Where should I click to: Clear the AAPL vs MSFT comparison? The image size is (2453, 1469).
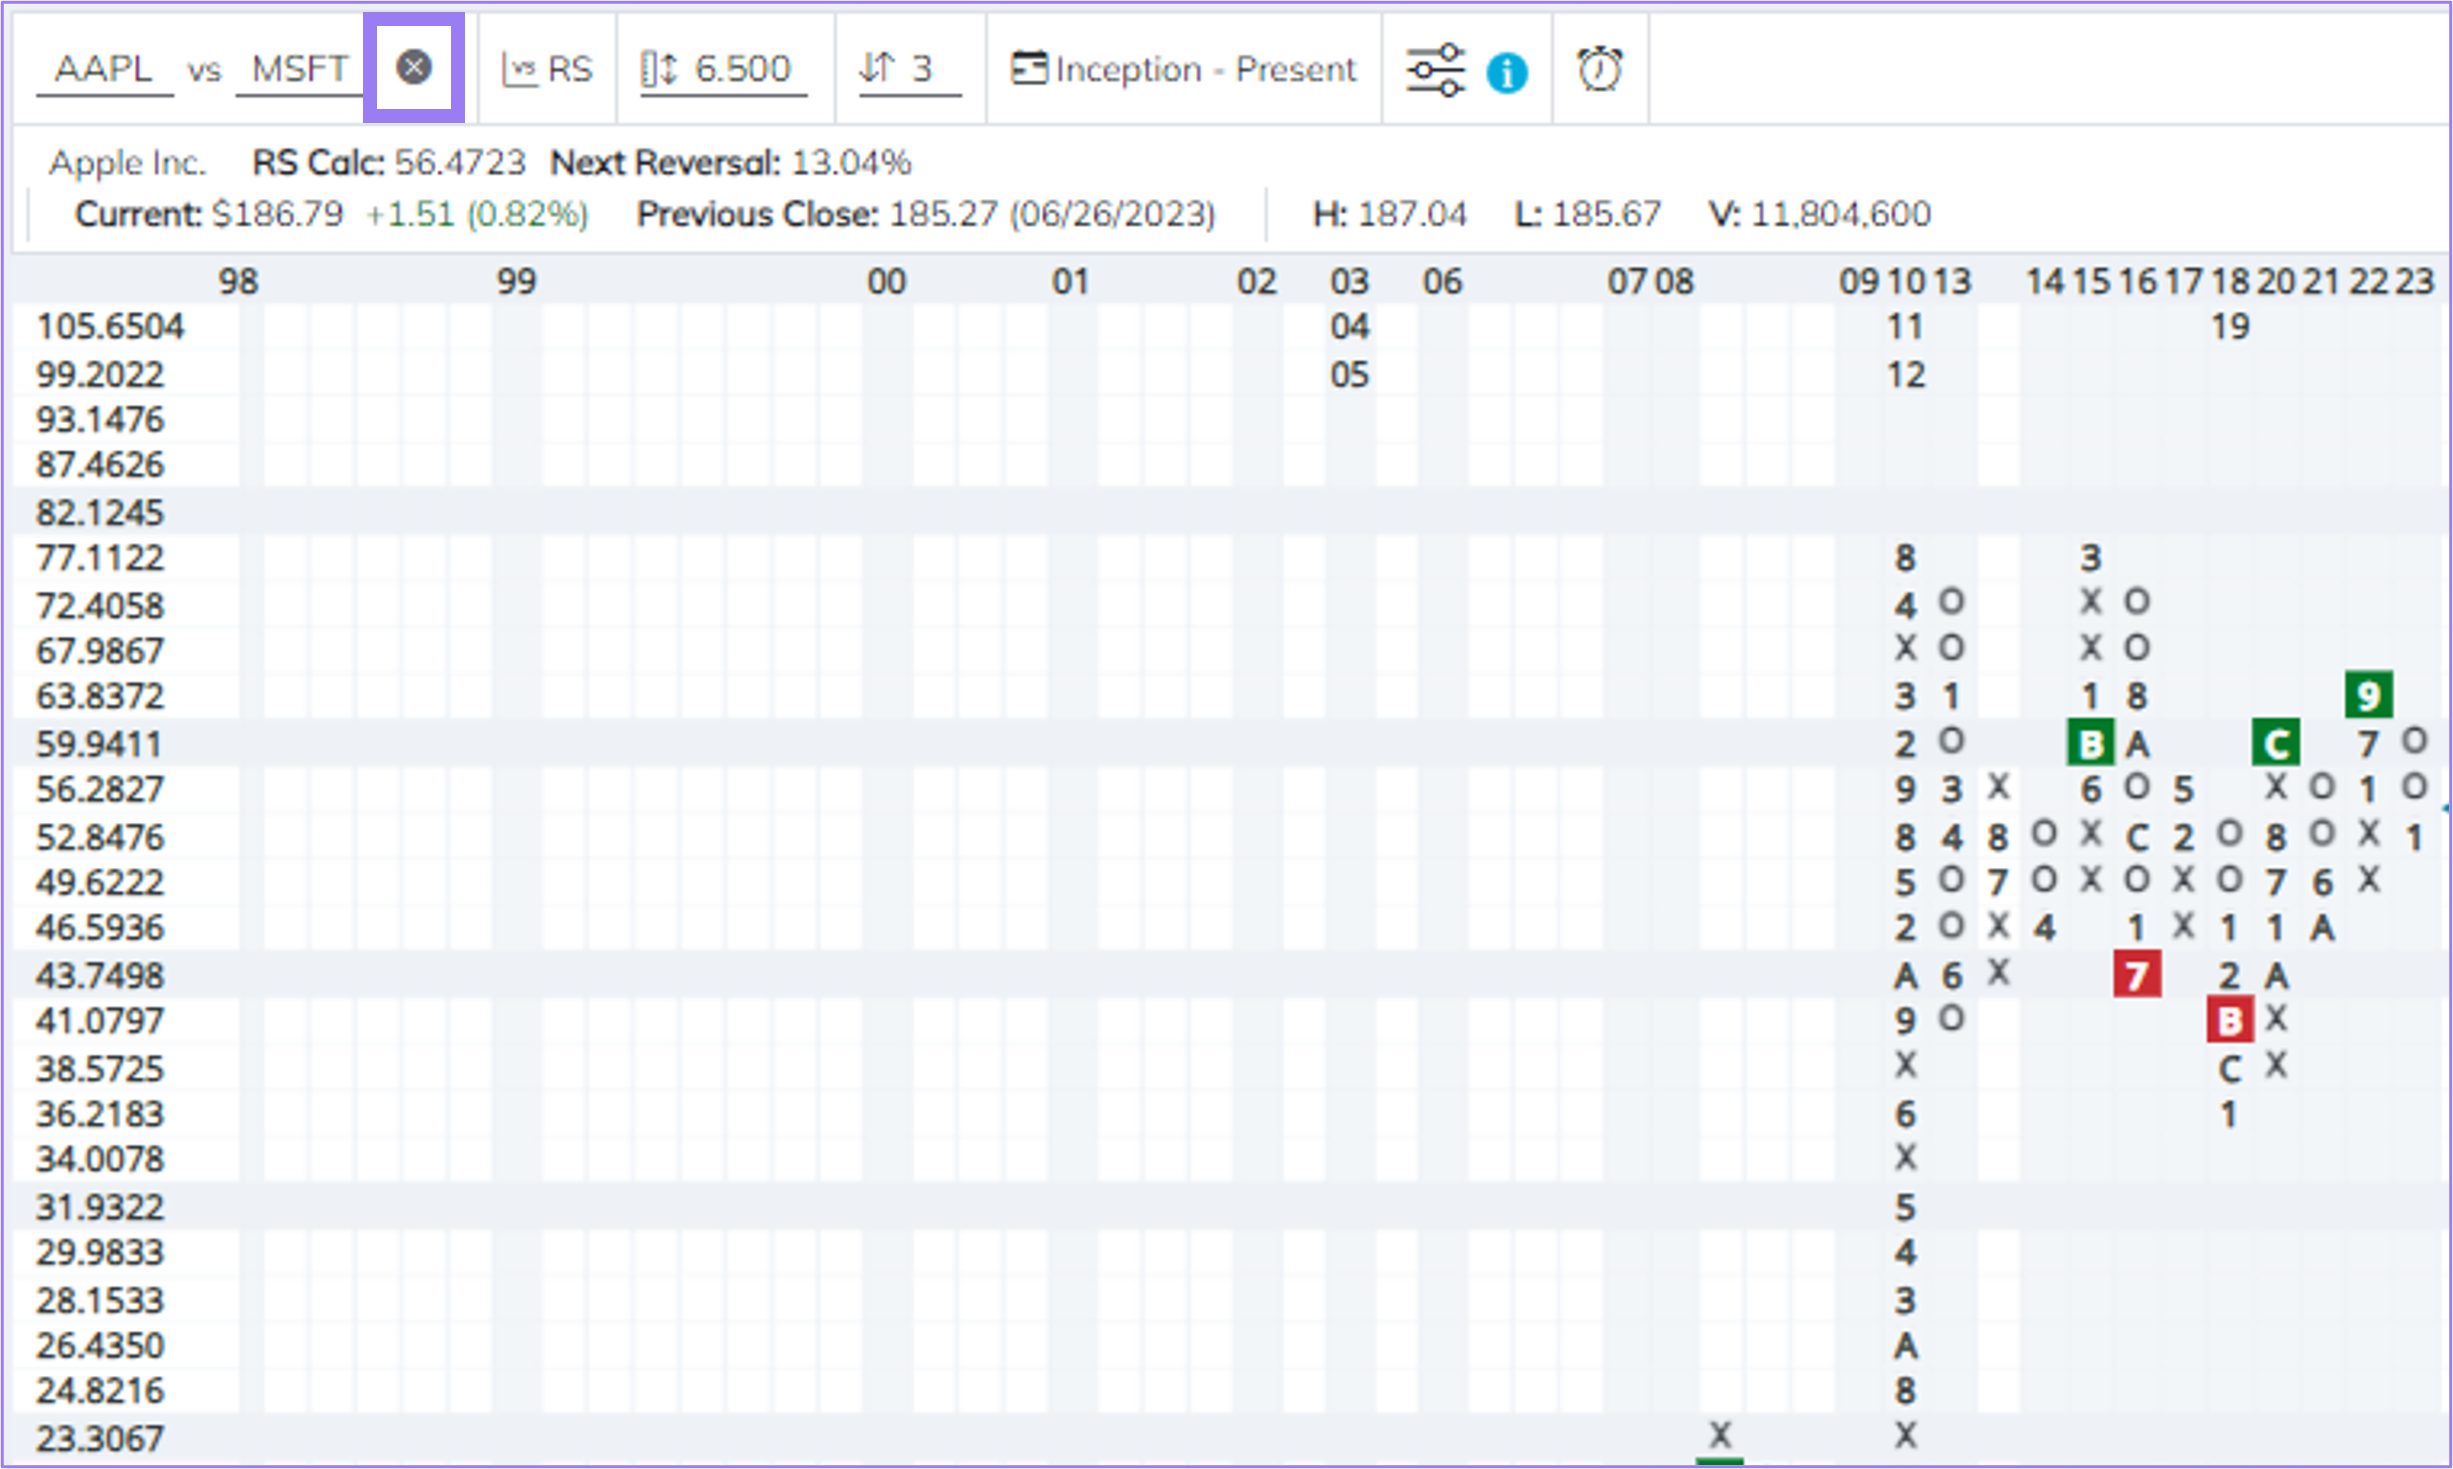click(x=413, y=68)
